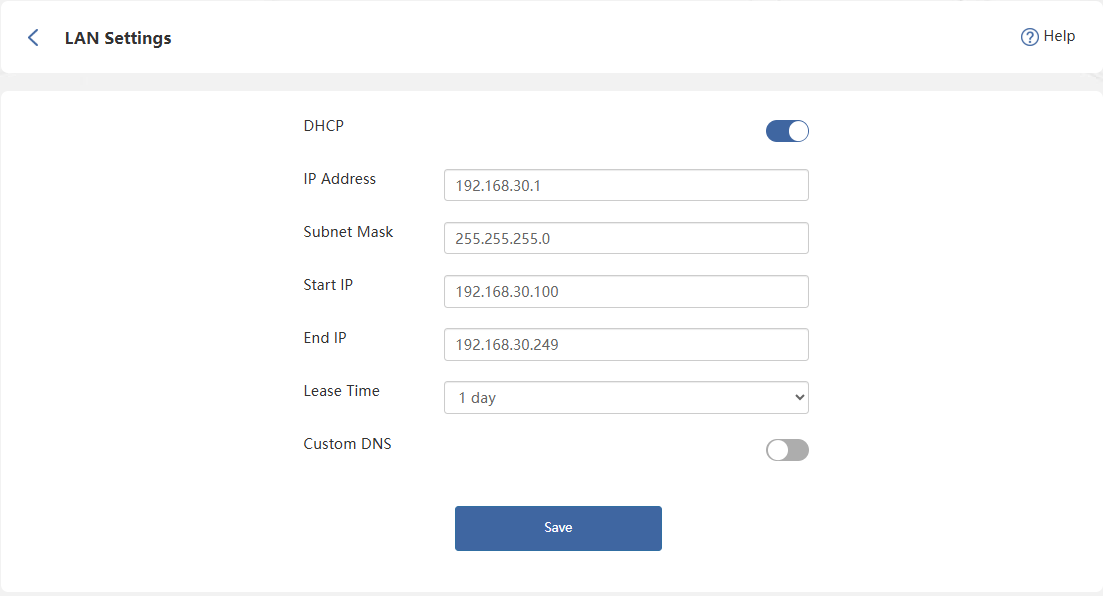Click the Lease Time label
Viewport: 1103px width, 596px height.
coord(341,391)
